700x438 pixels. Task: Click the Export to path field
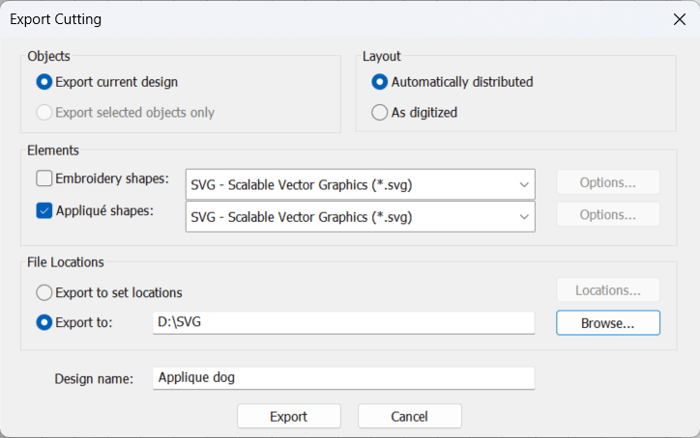point(343,323)
